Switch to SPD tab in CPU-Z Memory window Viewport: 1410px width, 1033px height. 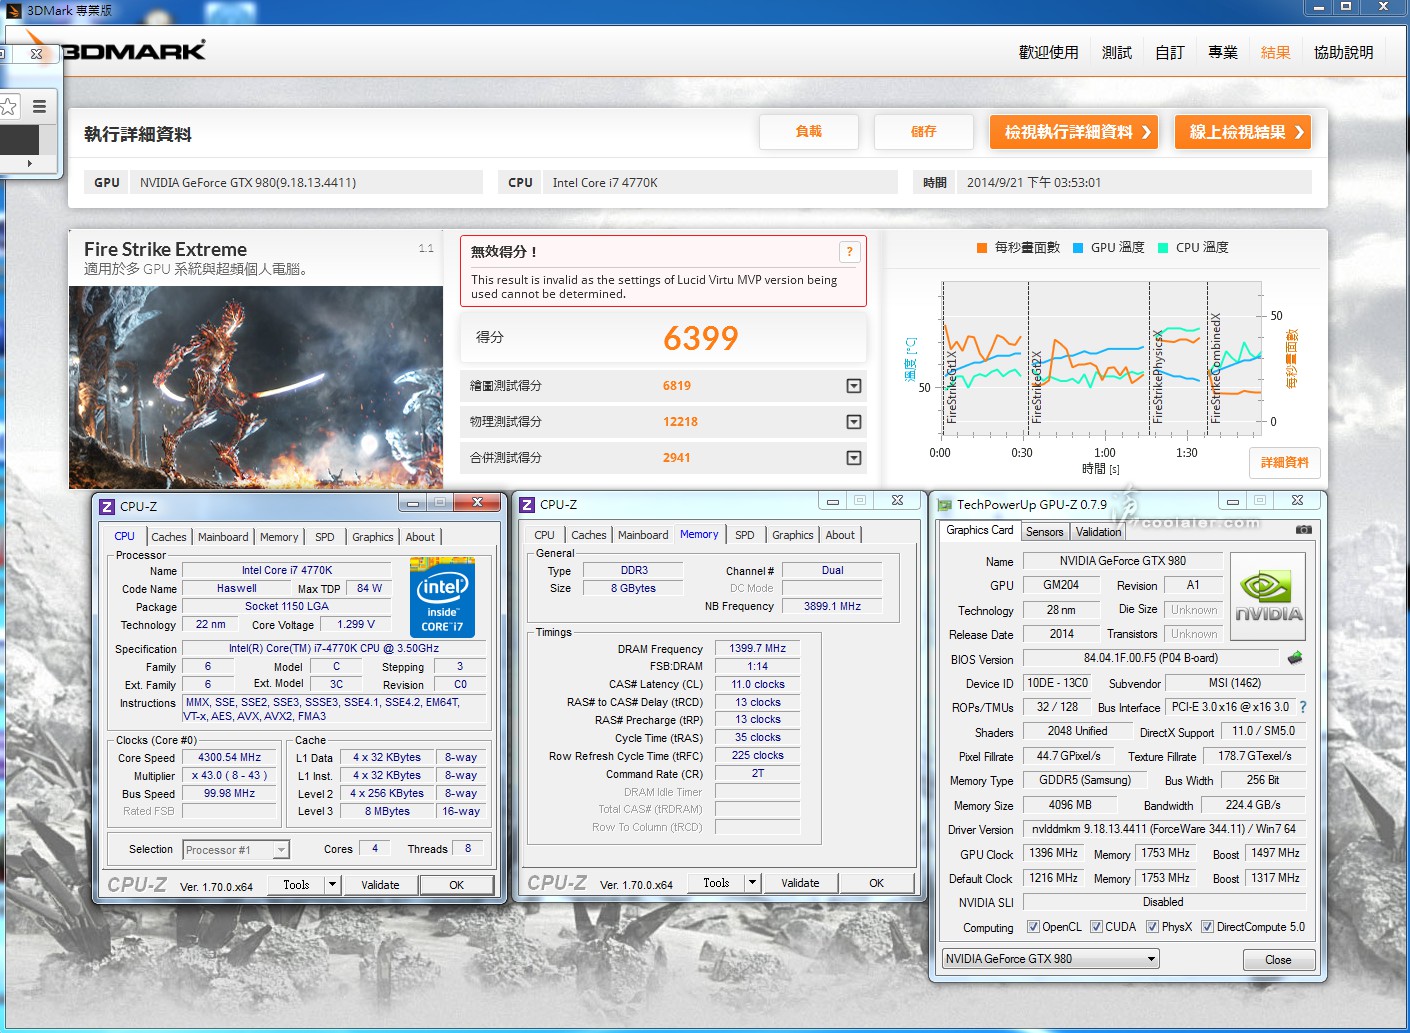(x=745, y=535)
